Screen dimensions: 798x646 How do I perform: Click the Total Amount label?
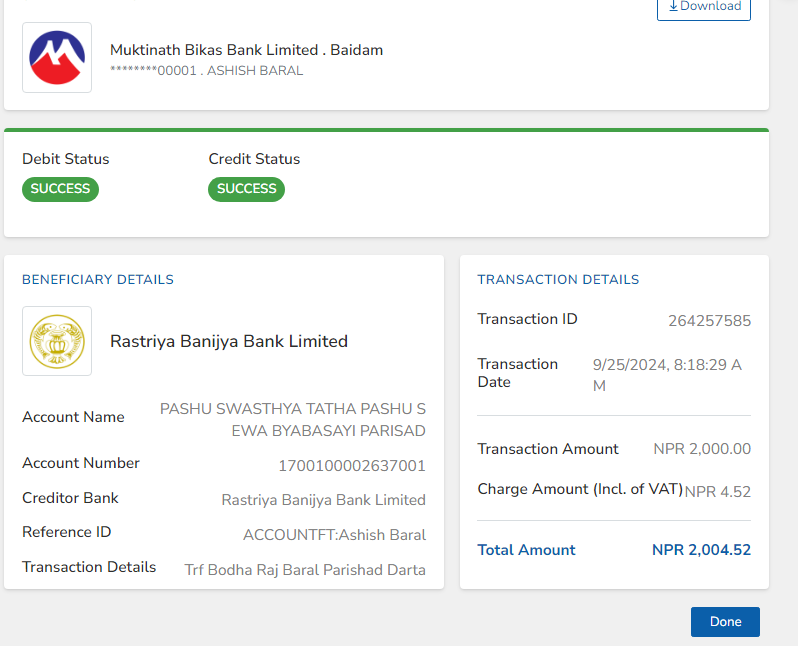point(526,550)
